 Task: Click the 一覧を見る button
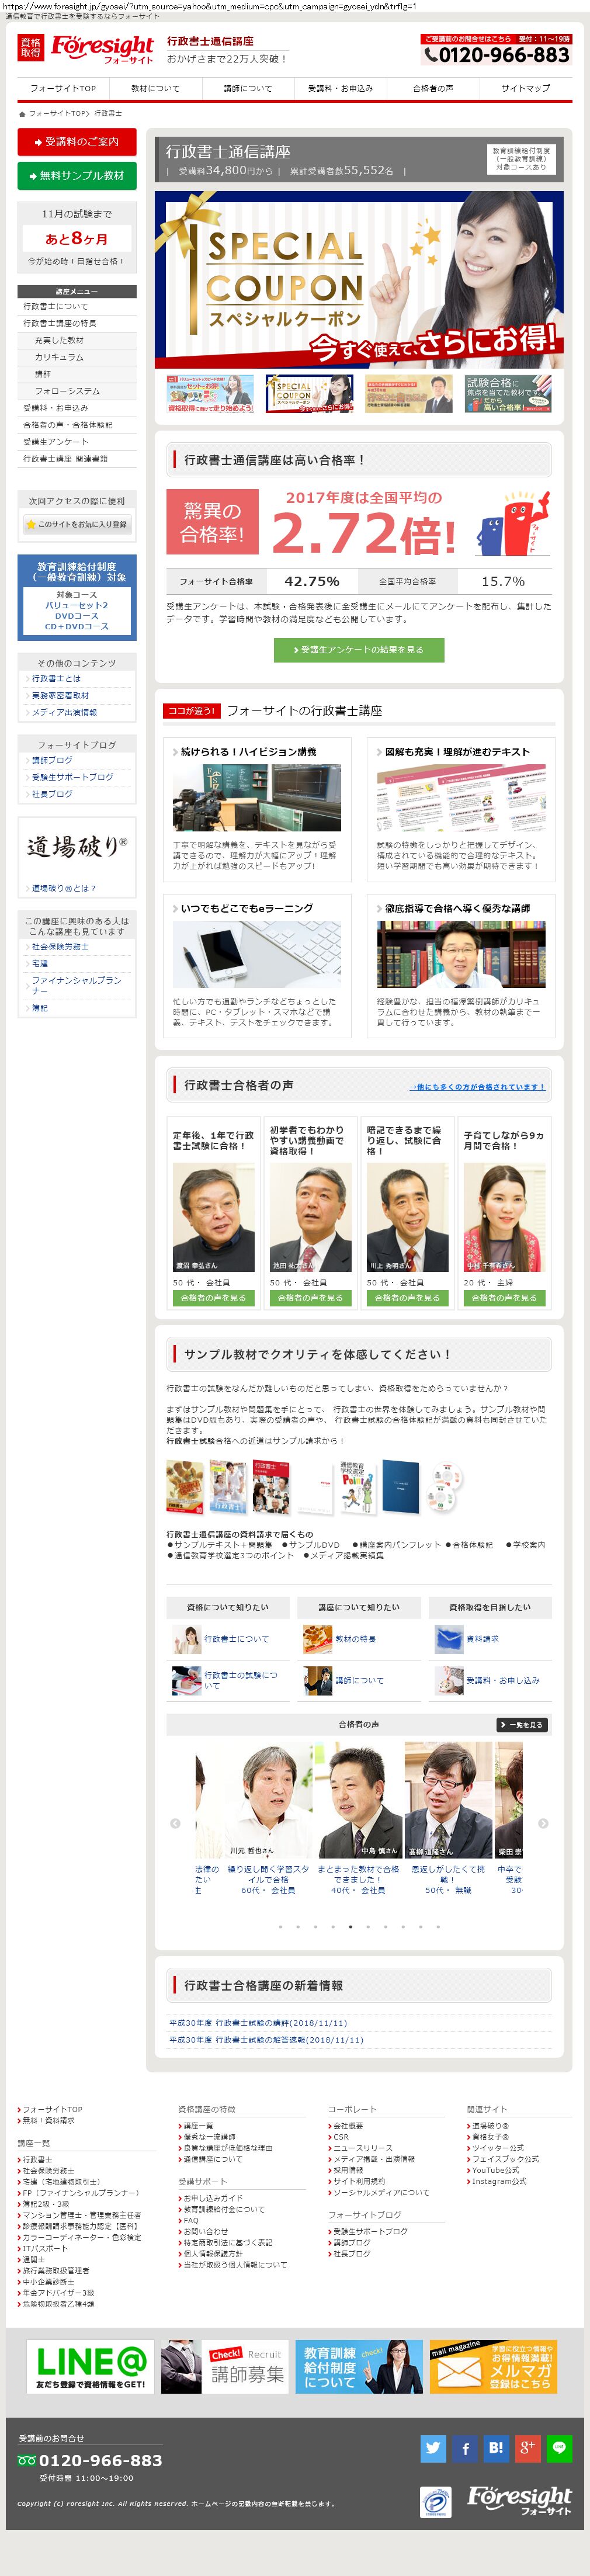[x=522, y=1724]
